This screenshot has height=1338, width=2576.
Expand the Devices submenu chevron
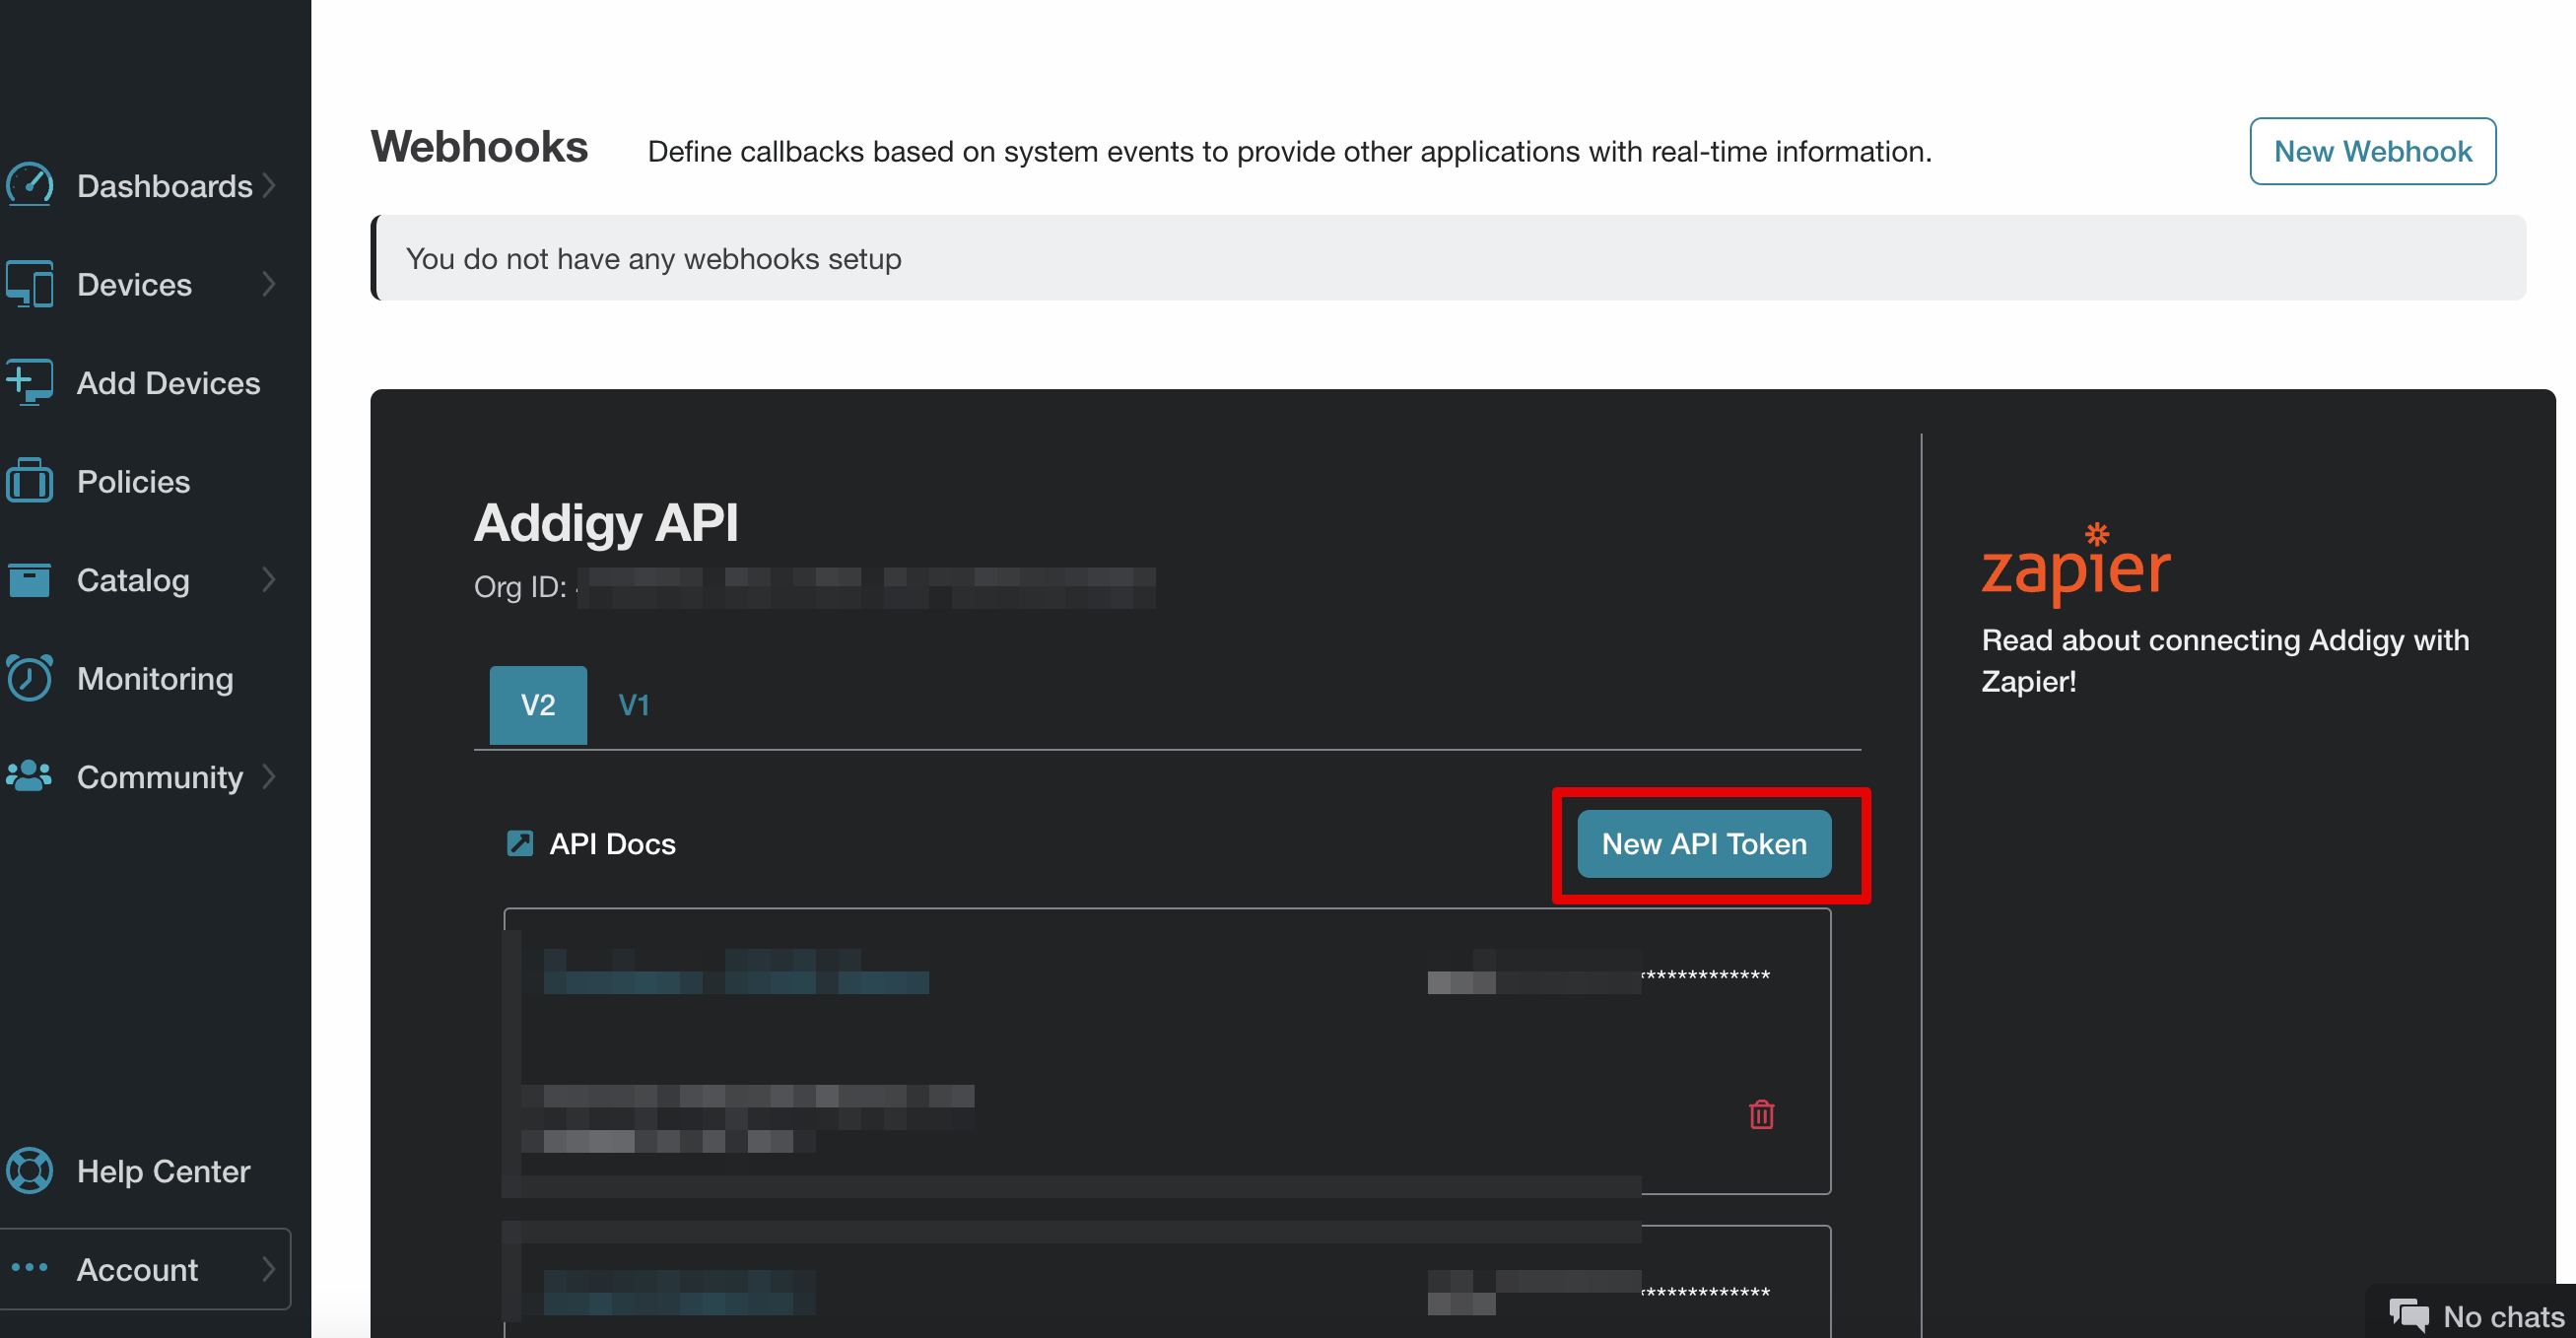[268, 284]
